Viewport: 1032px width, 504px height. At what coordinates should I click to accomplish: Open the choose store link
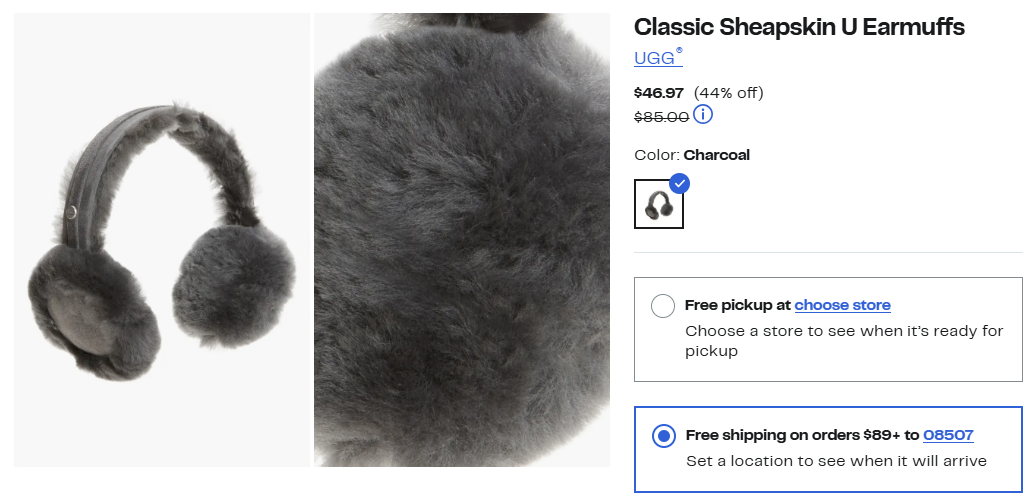(842, 305)
